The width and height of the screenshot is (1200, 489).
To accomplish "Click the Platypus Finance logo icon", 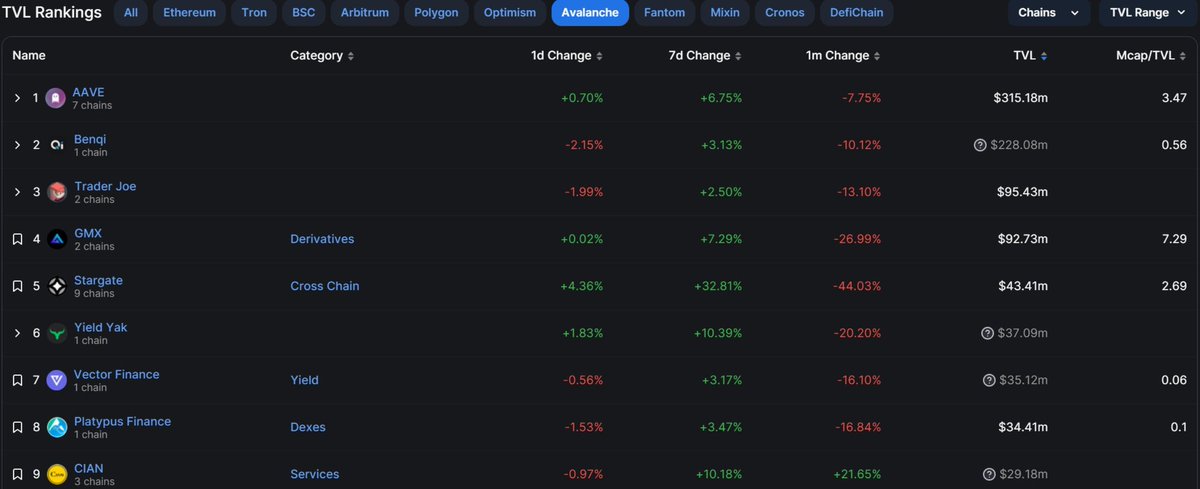I will coord(56,427).
